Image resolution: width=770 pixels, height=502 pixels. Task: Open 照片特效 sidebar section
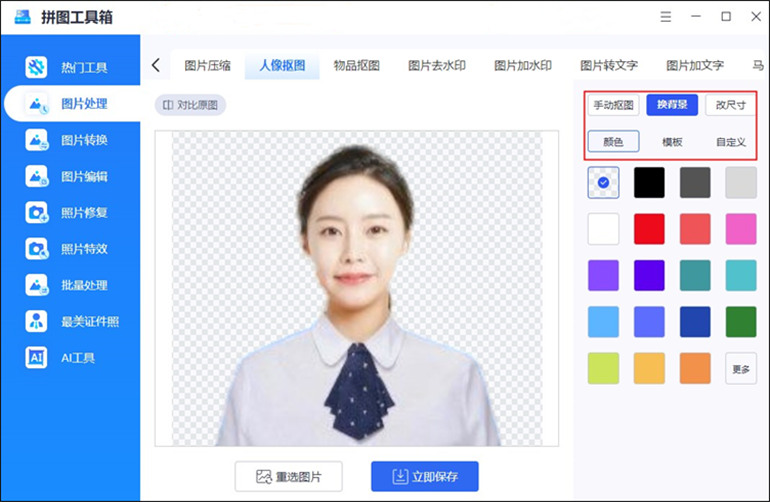coord(71,249)
